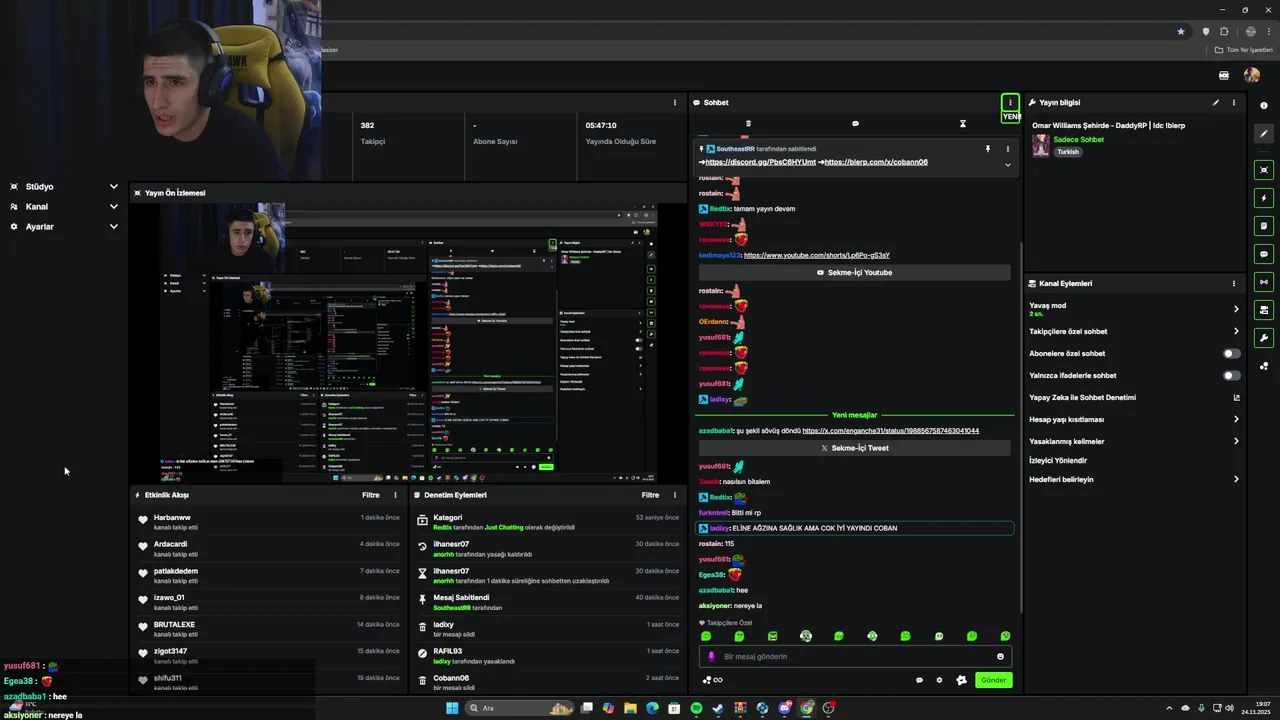
Task: Toggle Abonelere özel sohbet switch
Action: tap(1232, 353)
